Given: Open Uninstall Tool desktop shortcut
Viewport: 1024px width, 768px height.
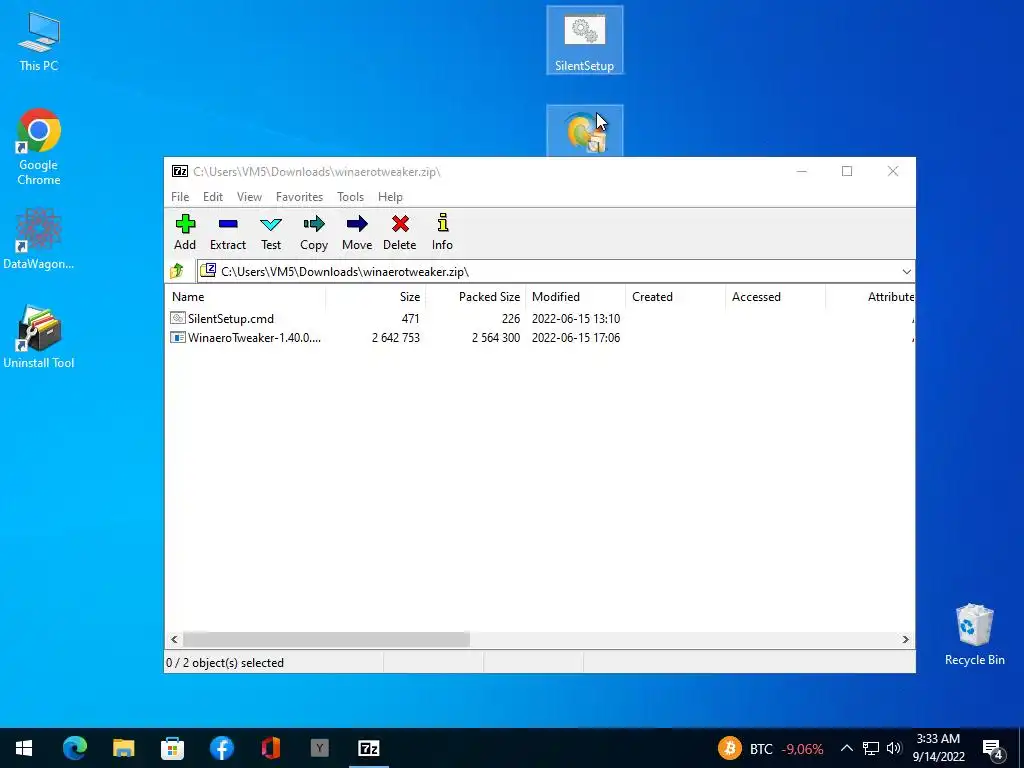Looking at the screenshot, I should (x=39, y=337).
